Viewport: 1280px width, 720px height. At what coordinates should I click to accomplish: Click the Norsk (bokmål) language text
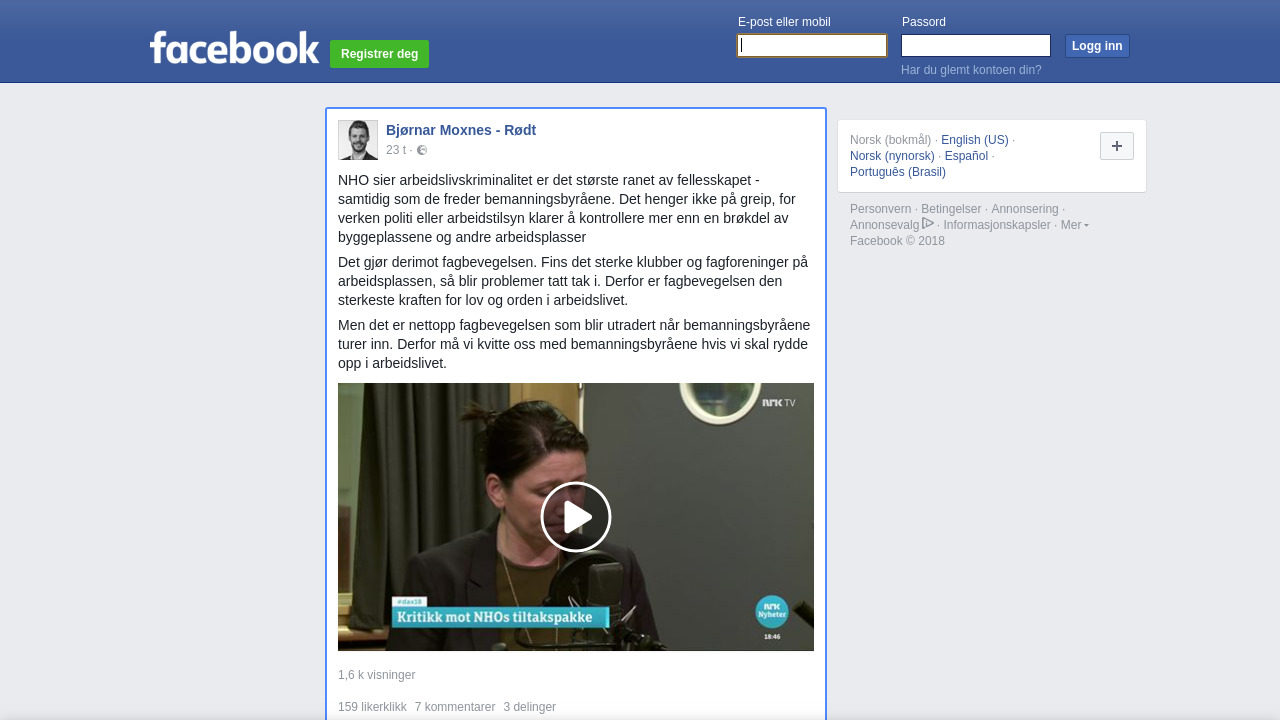coord(890,140)
